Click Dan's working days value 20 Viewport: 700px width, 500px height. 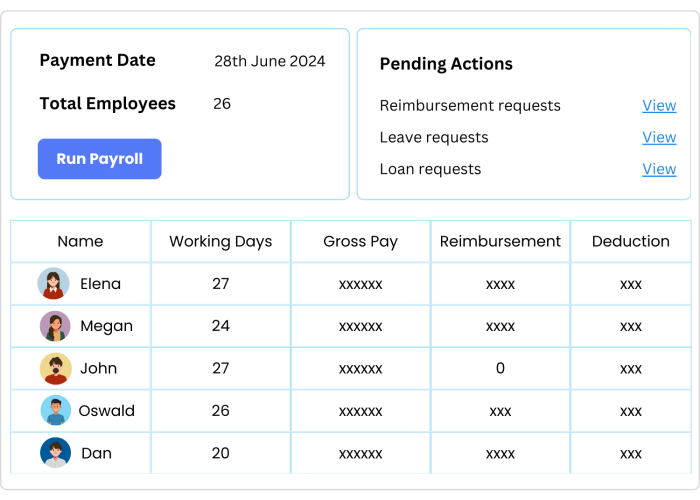point(221,453)
